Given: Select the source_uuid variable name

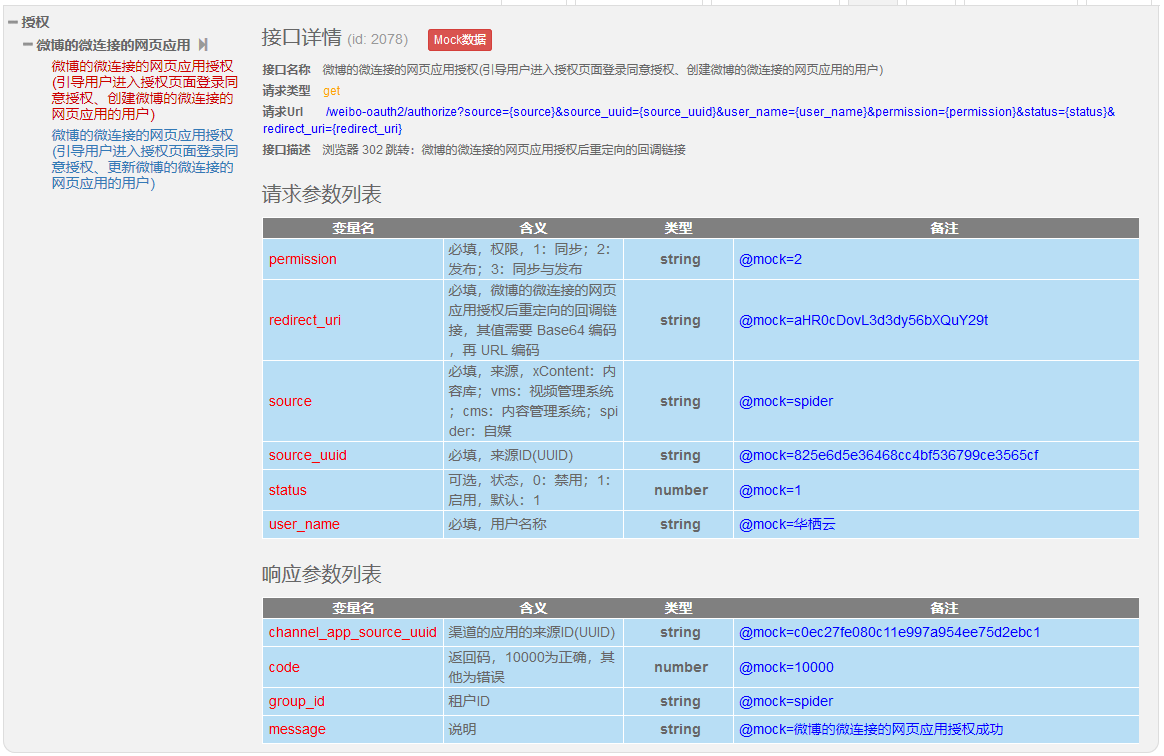Looking at the screenshot, I should click(x=308, y=455).
